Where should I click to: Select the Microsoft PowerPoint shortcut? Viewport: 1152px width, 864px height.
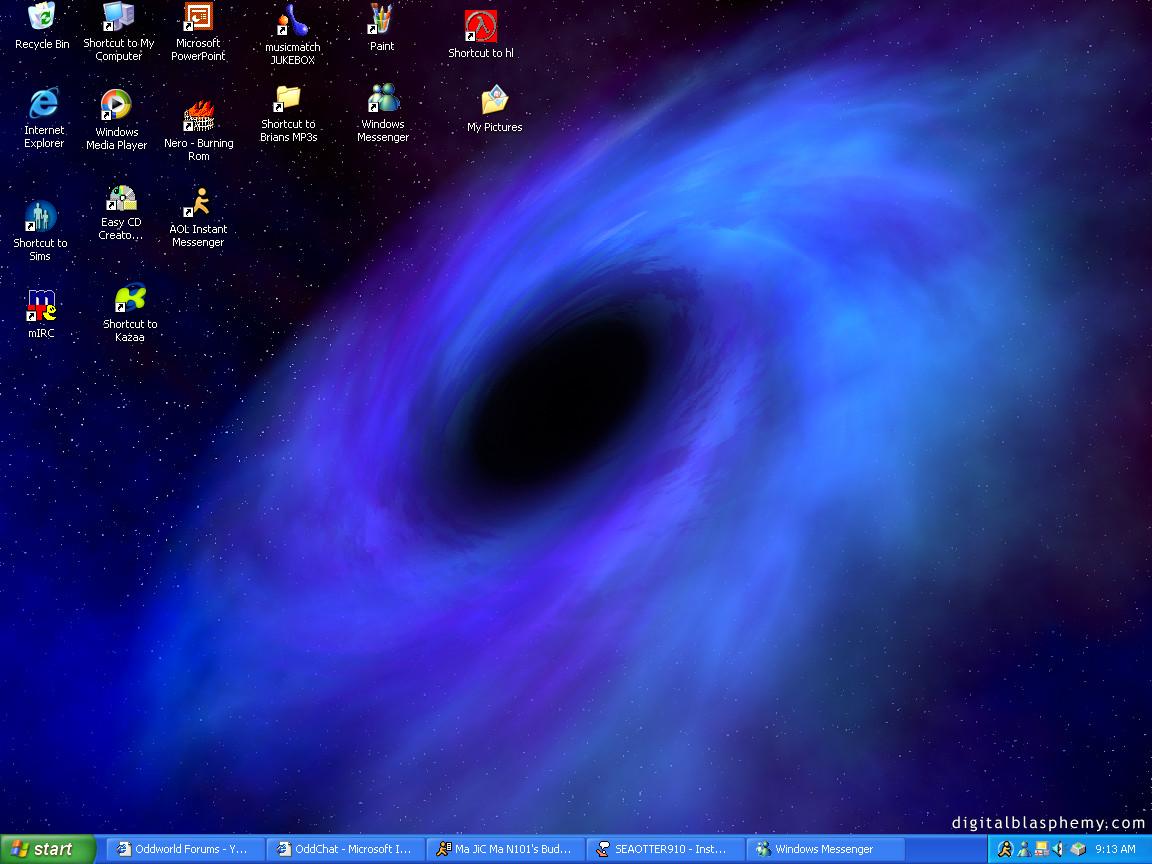pyautogui.click(x=198, y=18)
